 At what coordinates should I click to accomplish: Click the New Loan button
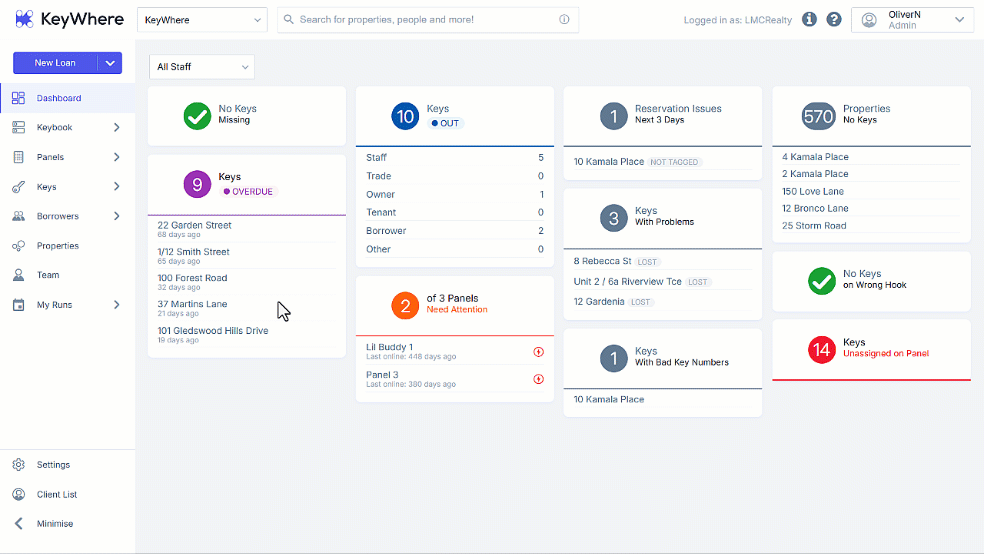pyautogui.click(x=55, y=63)
